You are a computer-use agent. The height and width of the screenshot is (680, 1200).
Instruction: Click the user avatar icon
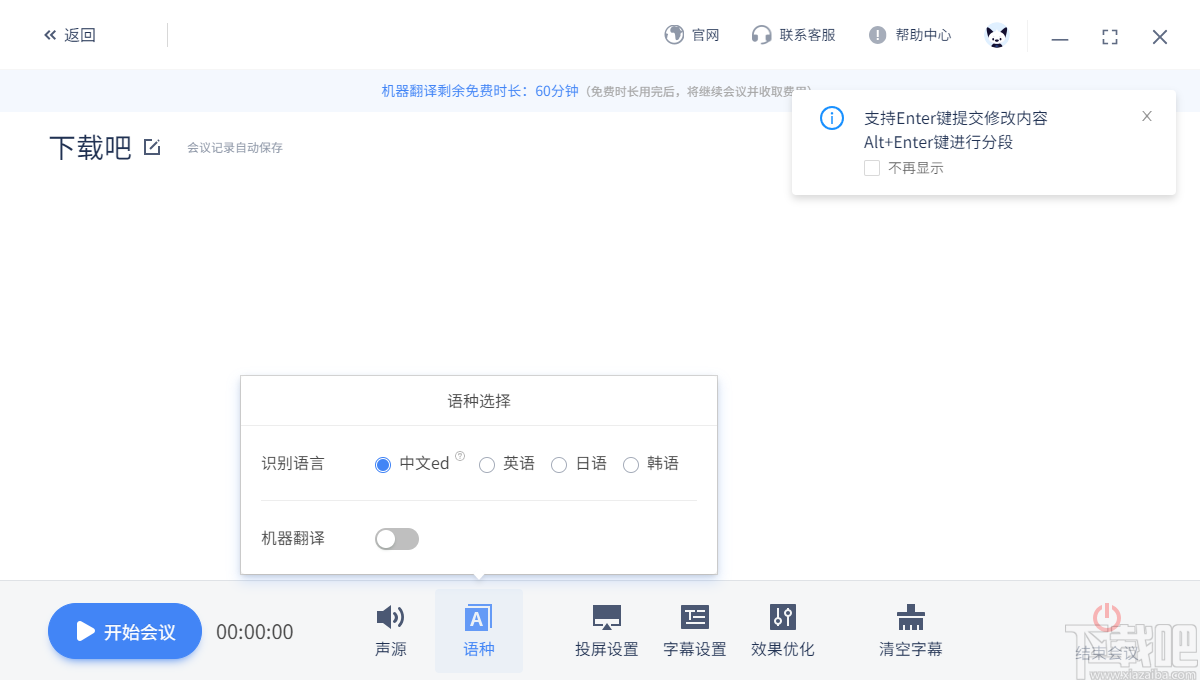(x=997, y=36)
